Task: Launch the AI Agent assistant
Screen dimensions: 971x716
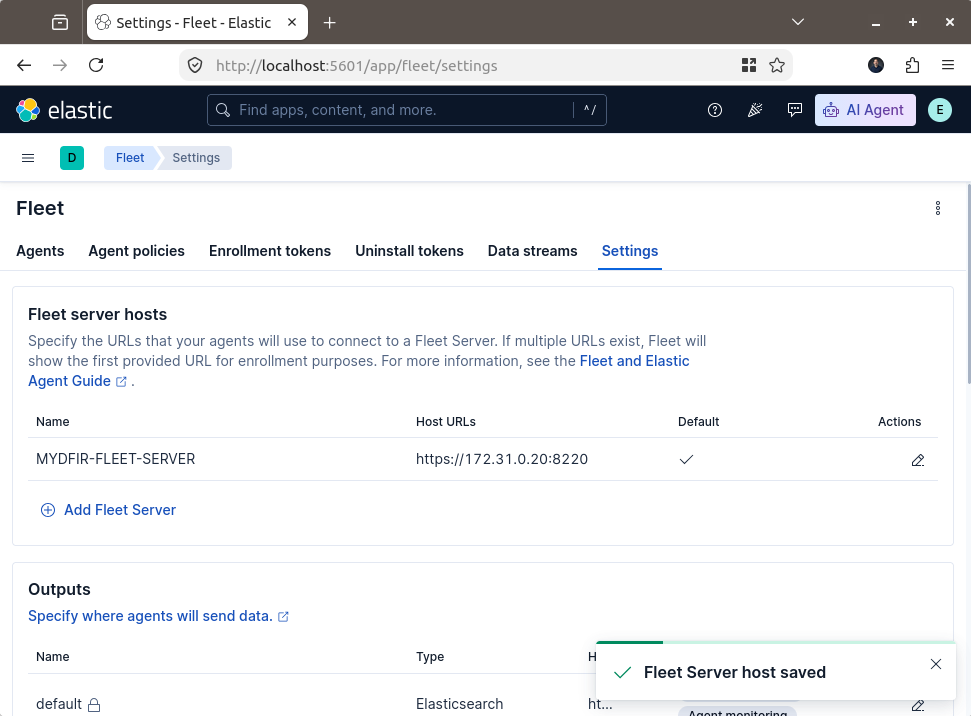Action: 865,110
